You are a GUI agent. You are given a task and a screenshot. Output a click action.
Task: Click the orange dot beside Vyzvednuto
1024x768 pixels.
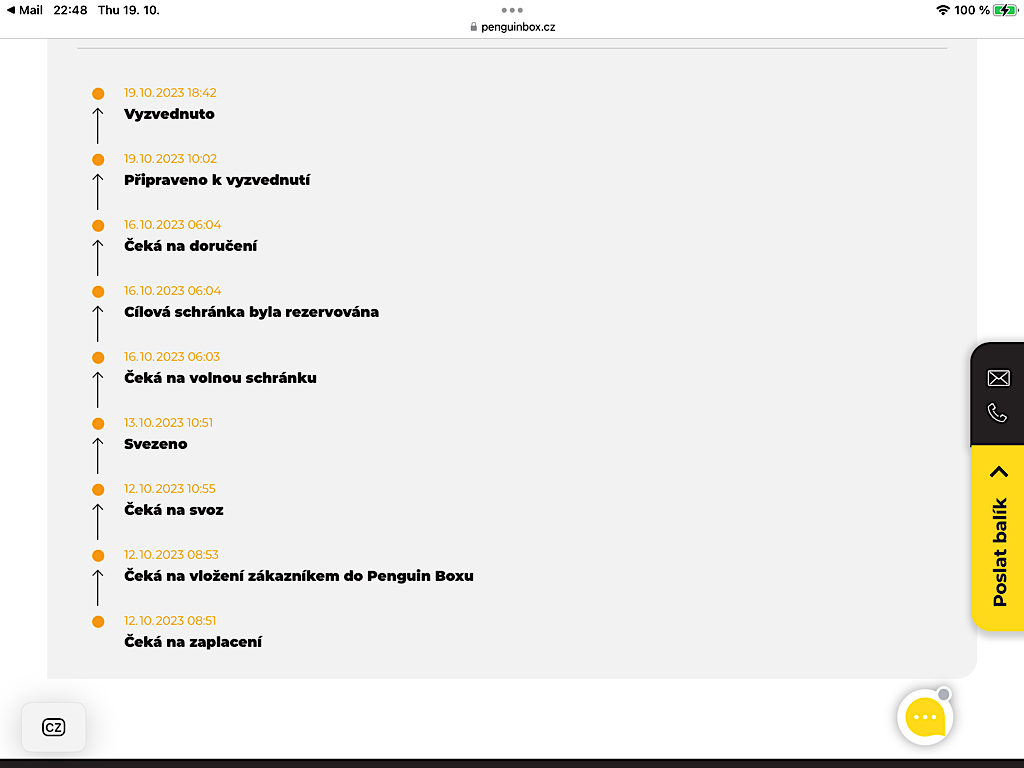(x=98, y=93)
